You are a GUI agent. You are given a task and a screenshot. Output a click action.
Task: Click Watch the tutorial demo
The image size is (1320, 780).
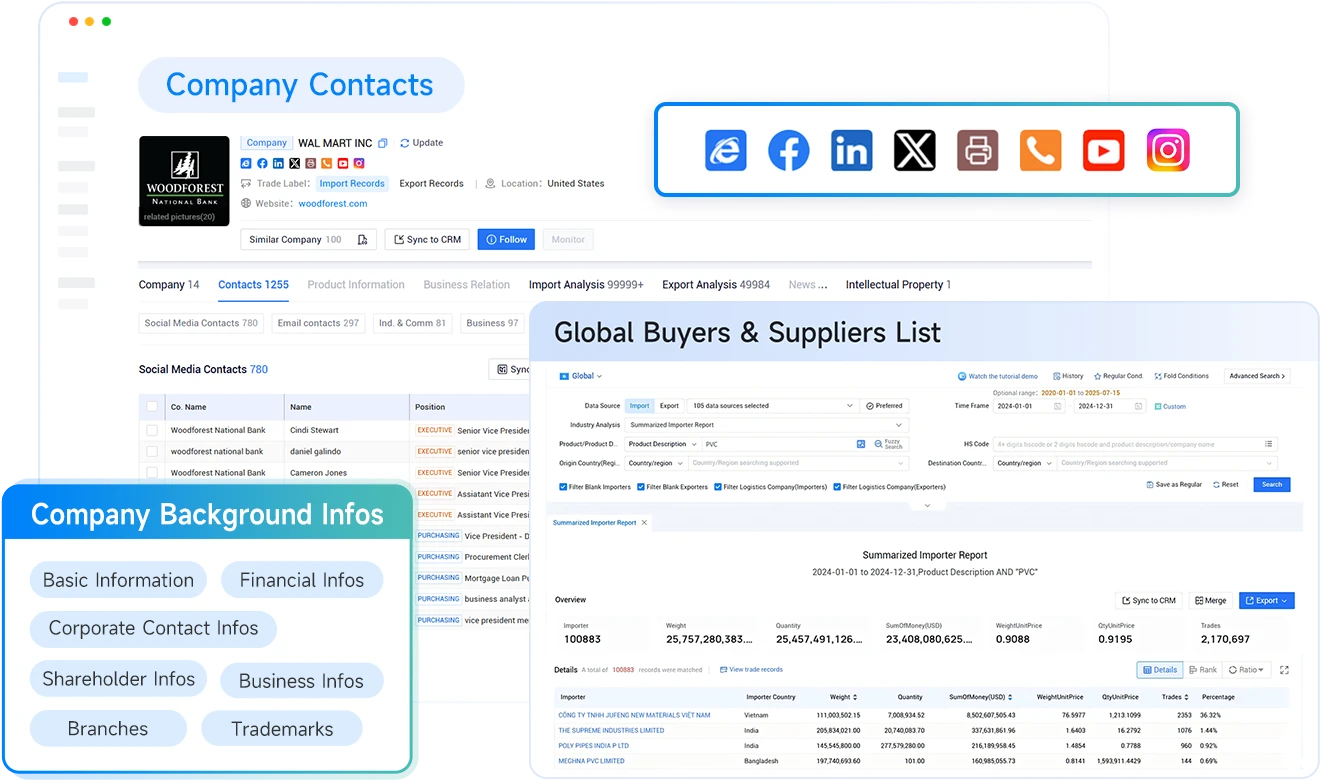pos(998,376)
